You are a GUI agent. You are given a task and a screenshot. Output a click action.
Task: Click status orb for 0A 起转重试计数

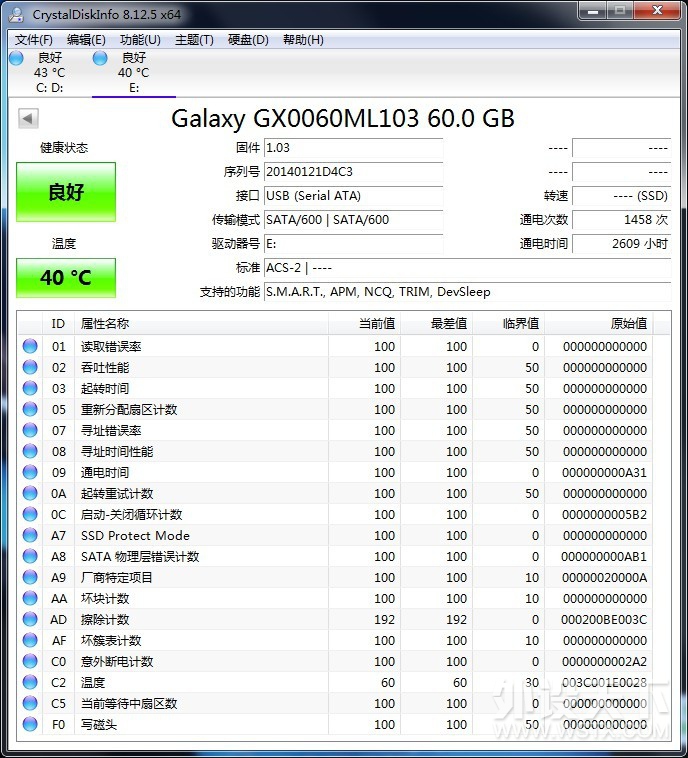[30, 493]
